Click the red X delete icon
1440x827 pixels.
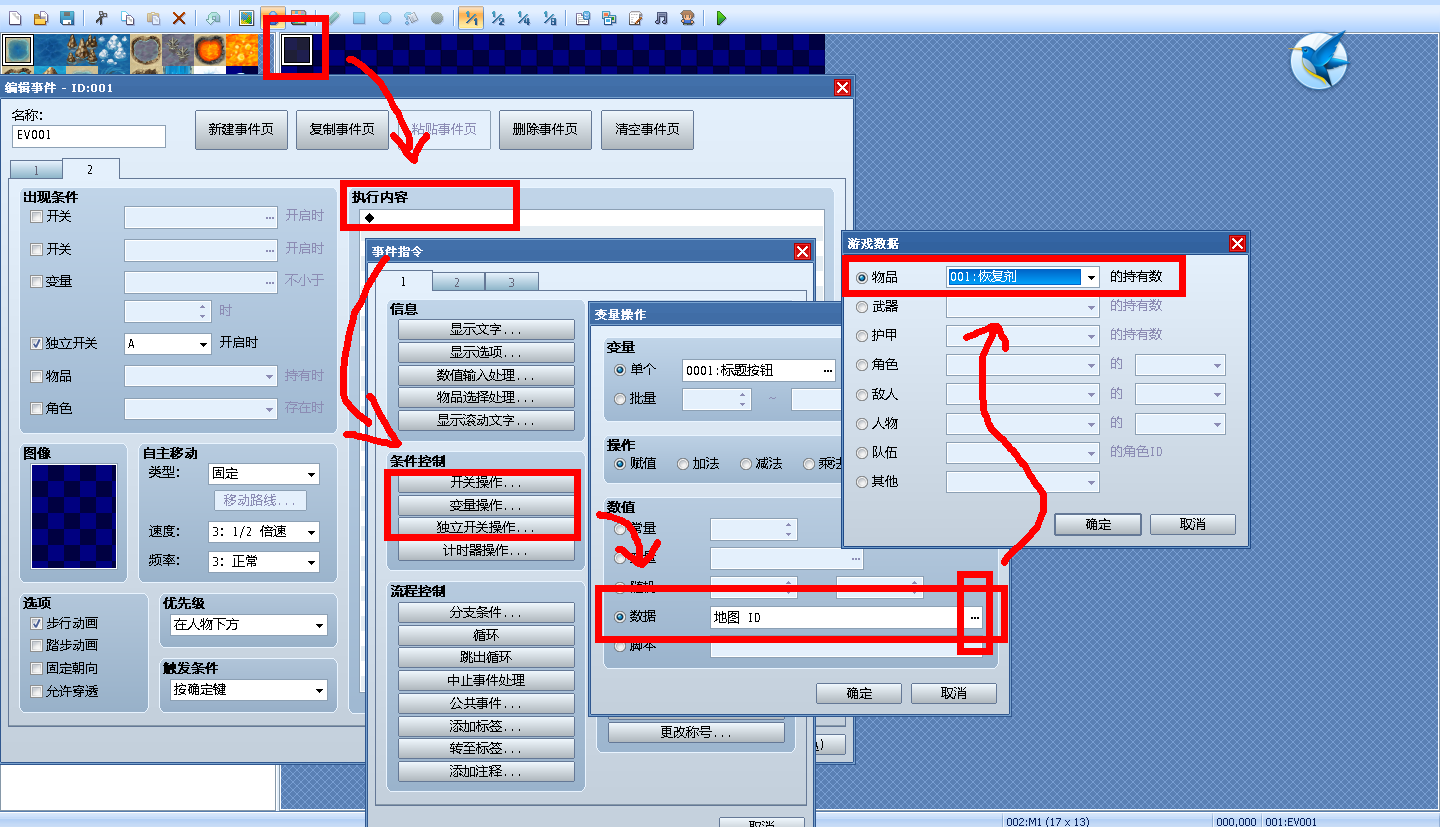180,18
